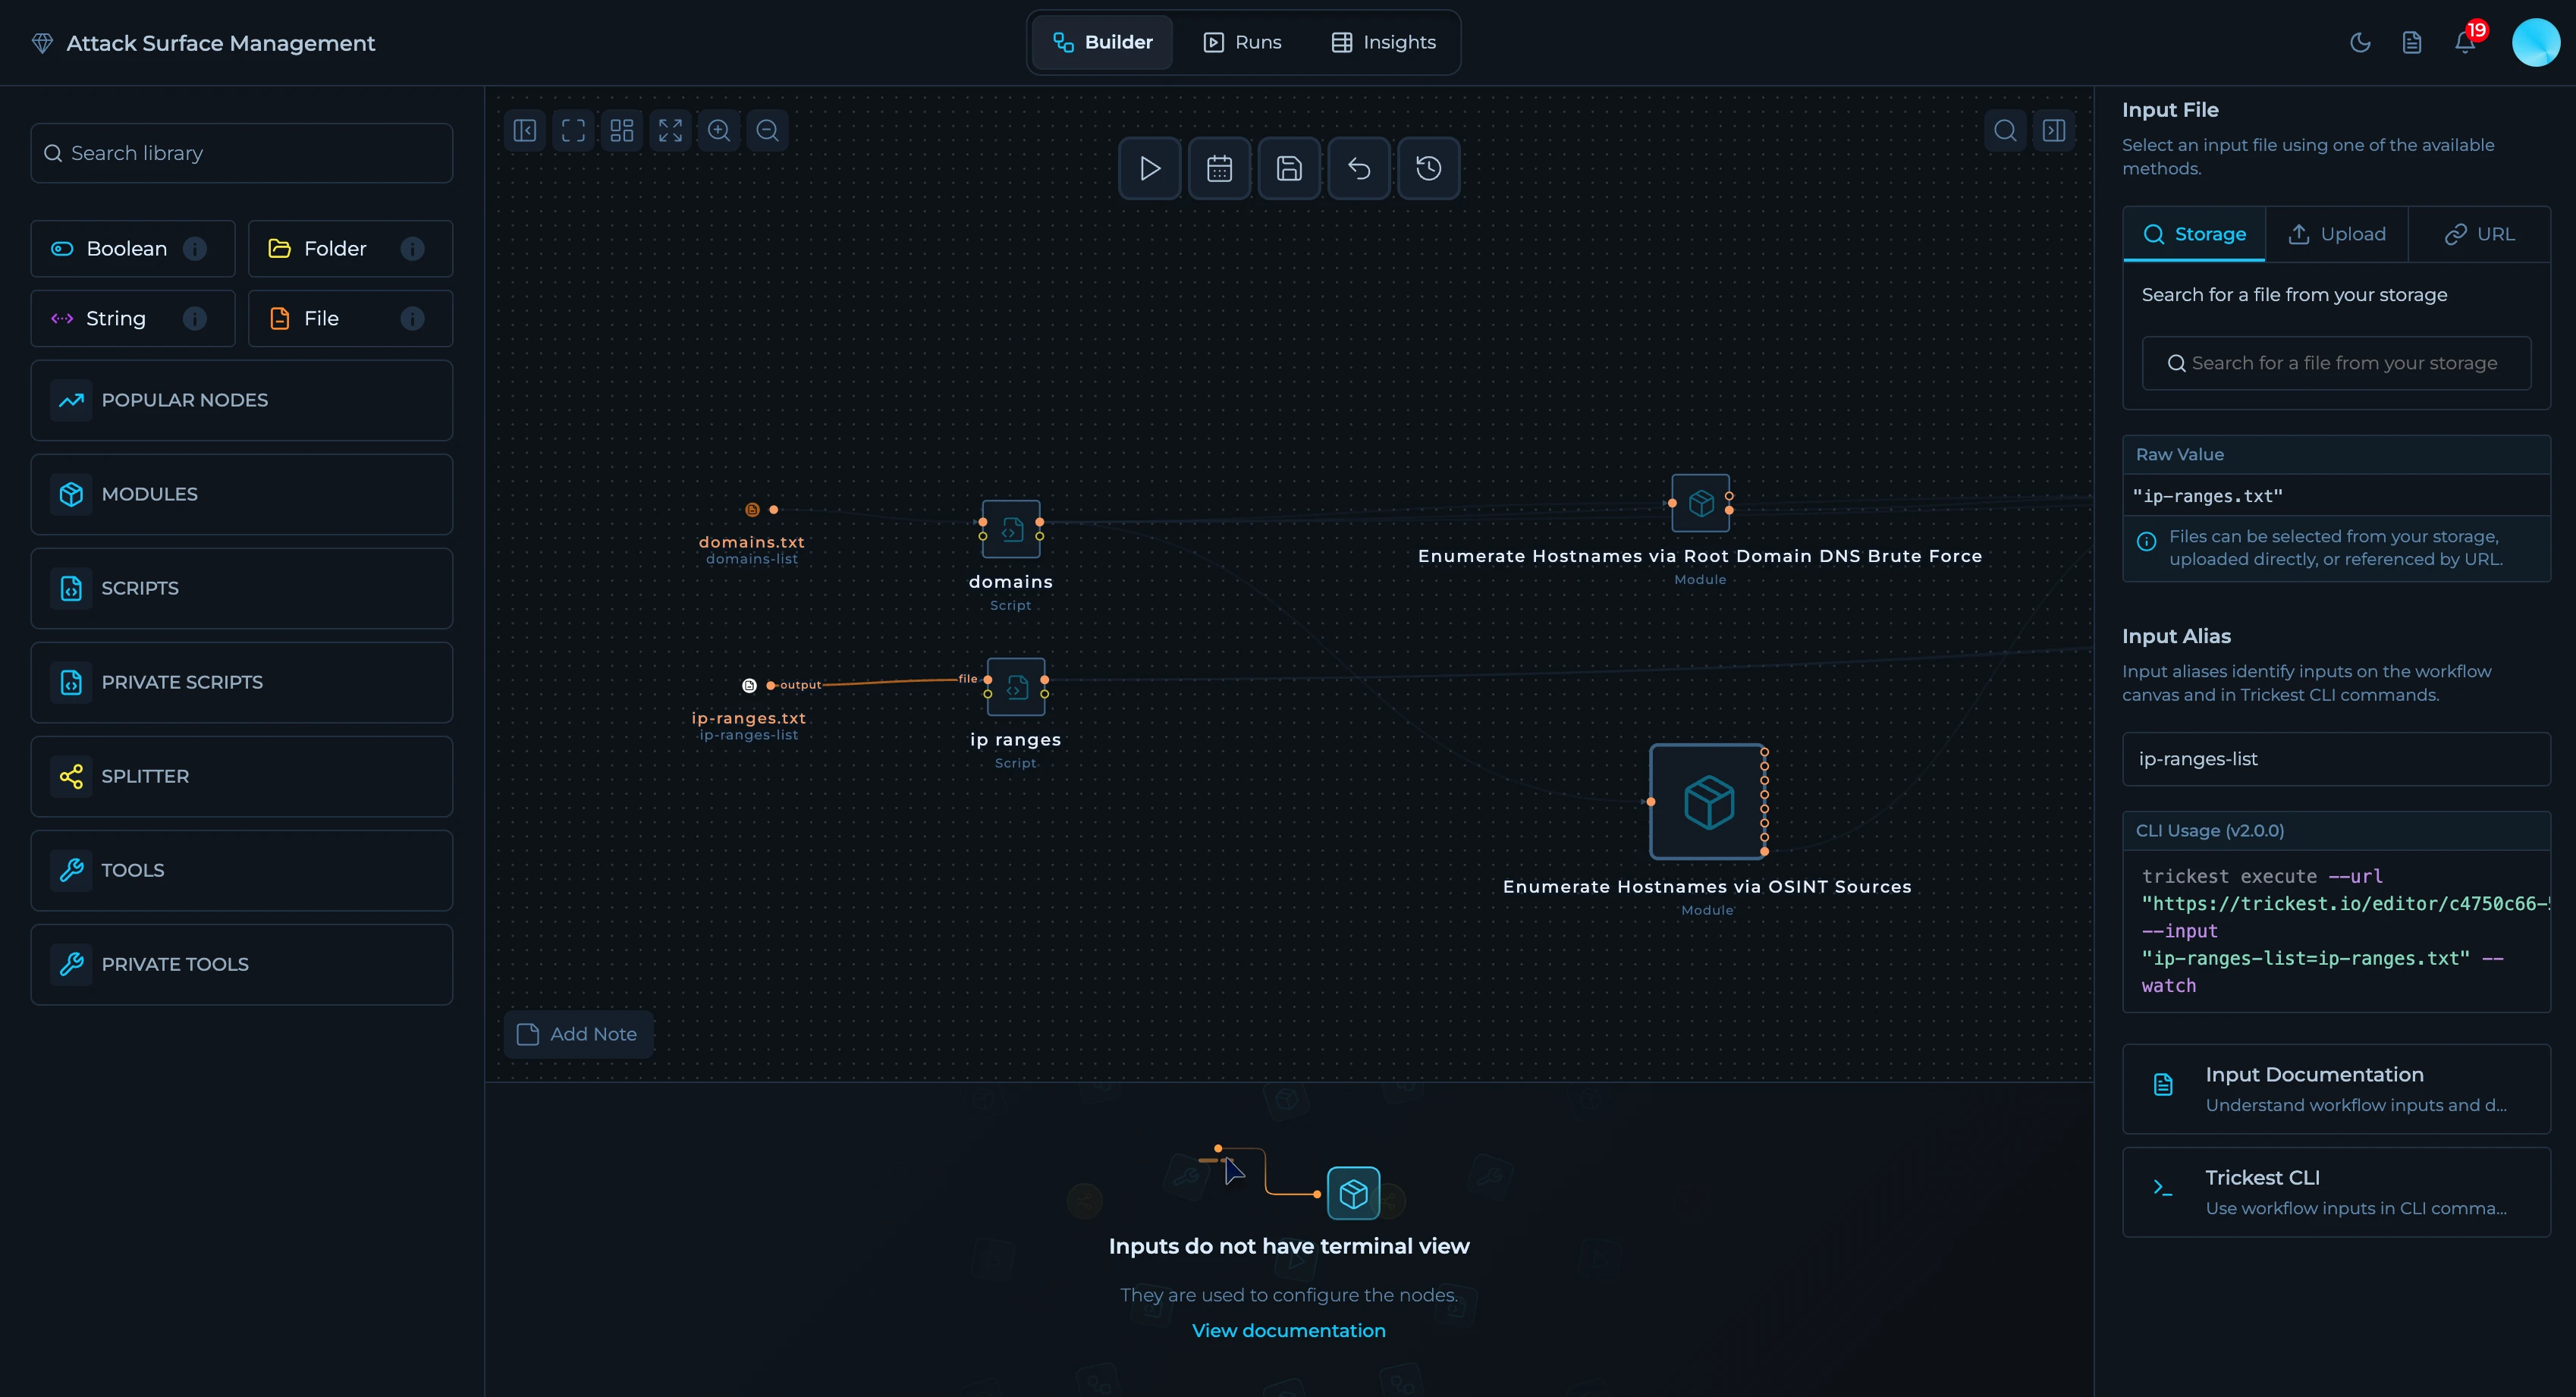Select the Enumerate Hostnames via OSINT Sources node
The image size is (2576, 1397).
tap(1707, 801)
